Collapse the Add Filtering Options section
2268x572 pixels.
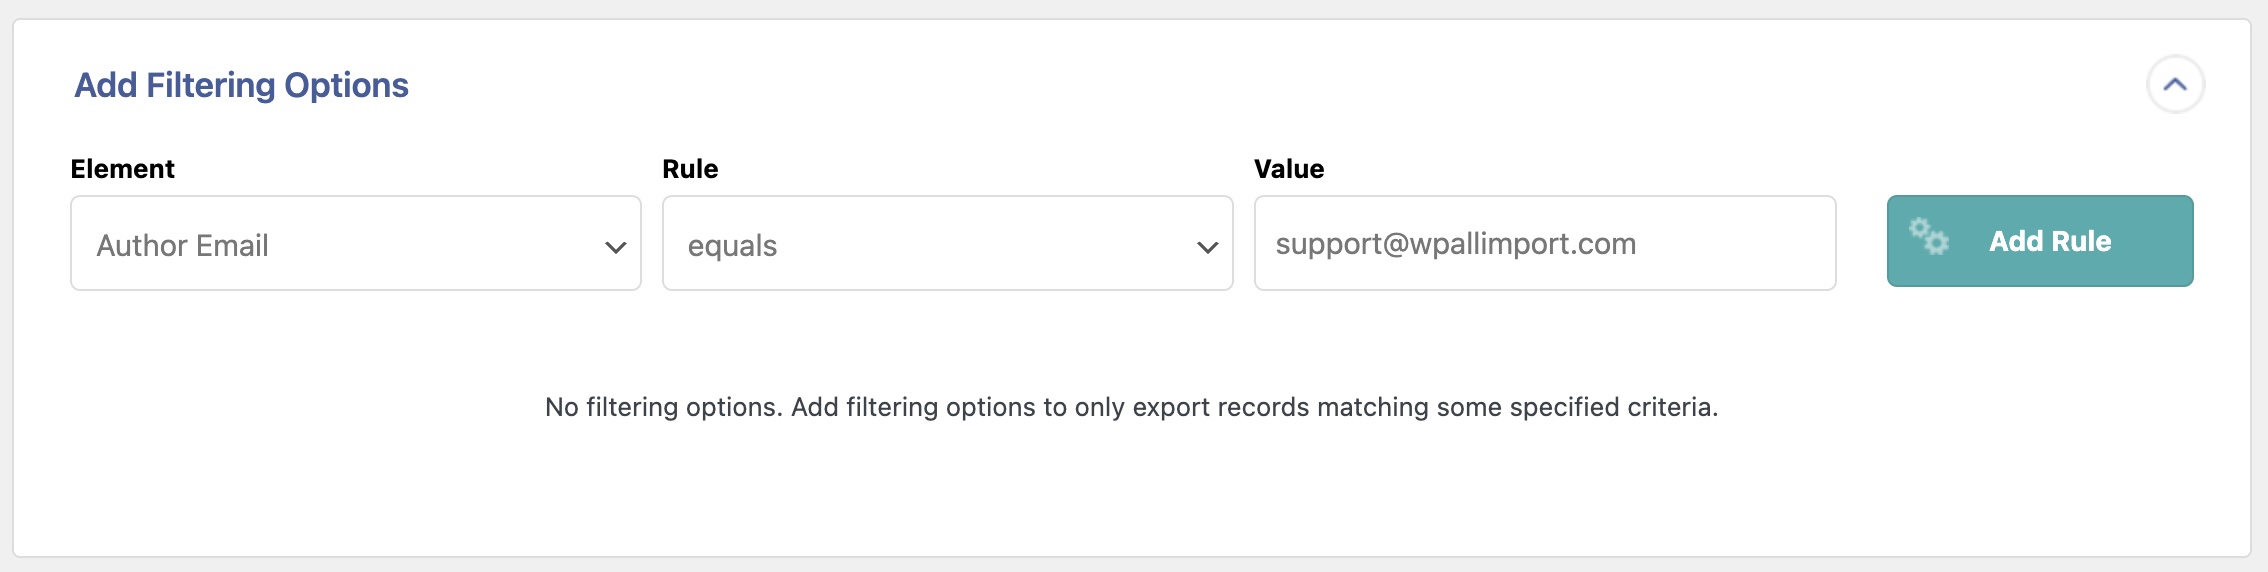2175,85
